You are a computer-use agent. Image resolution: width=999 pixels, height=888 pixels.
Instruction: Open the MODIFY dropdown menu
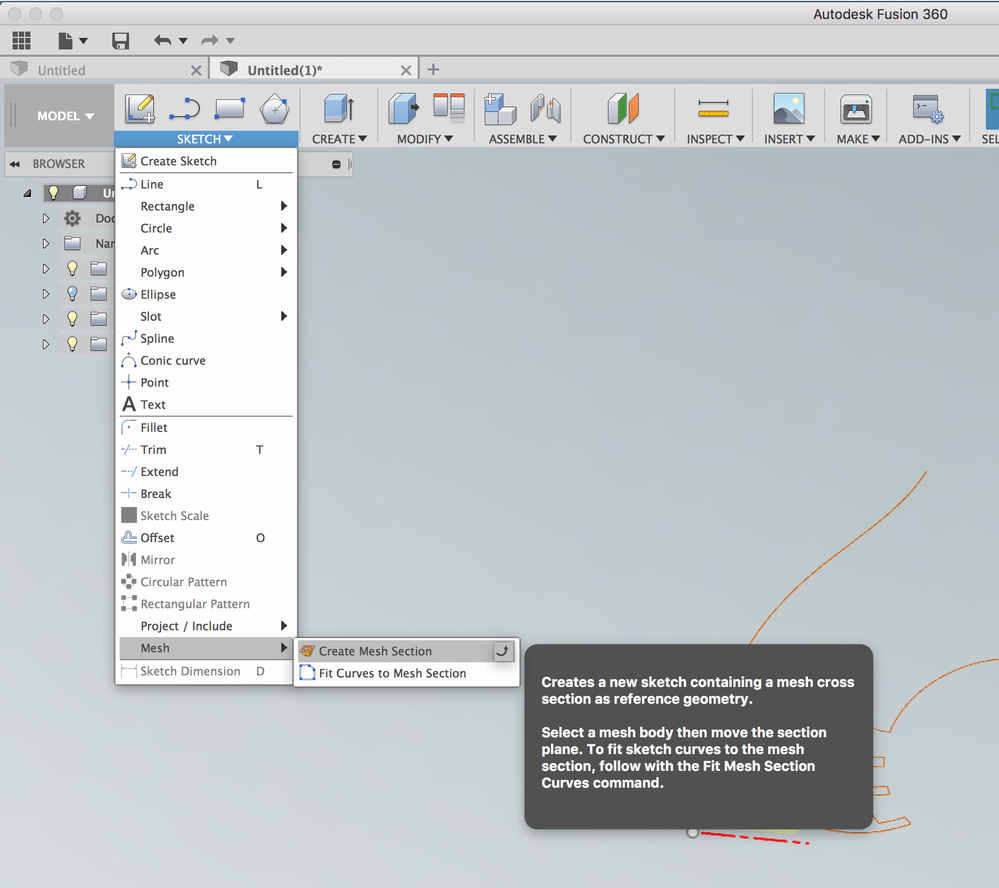(424, 139)
